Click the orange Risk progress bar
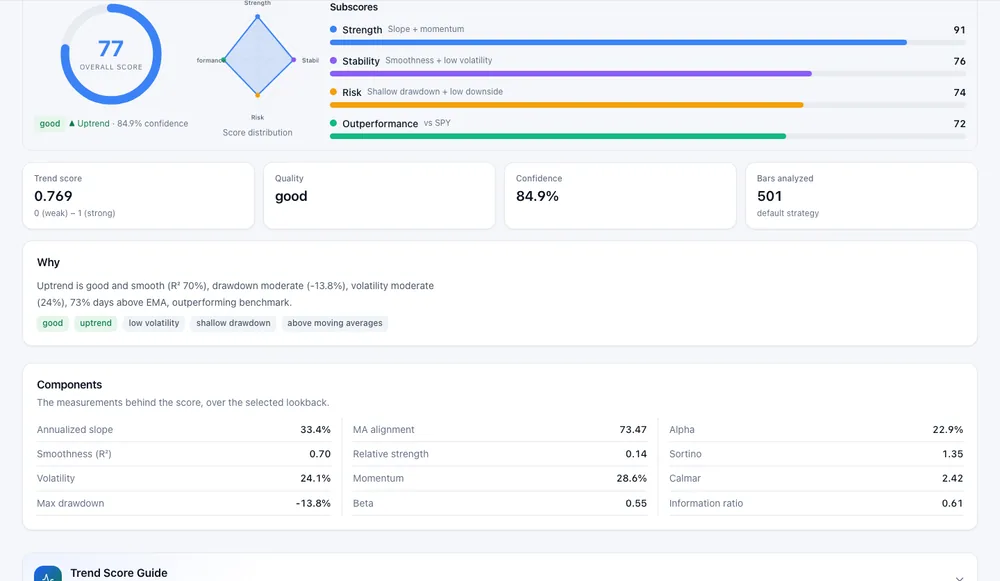Viewport: 1000px width, 581px height. [566, 105]
